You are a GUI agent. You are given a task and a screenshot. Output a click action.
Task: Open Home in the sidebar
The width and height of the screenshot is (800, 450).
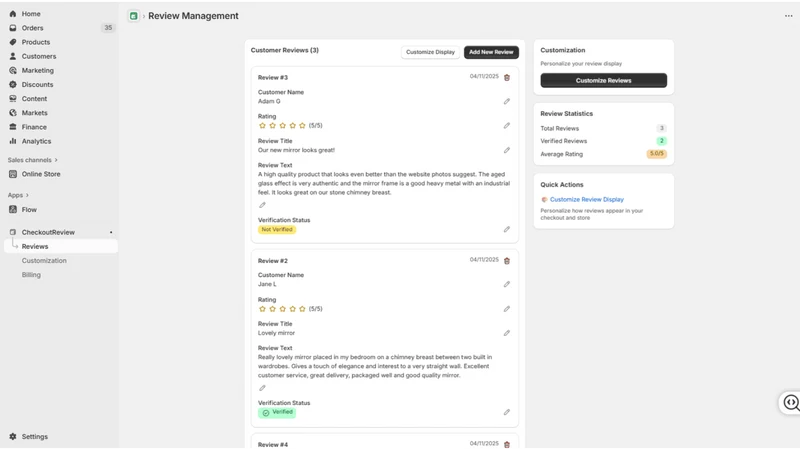31,14
